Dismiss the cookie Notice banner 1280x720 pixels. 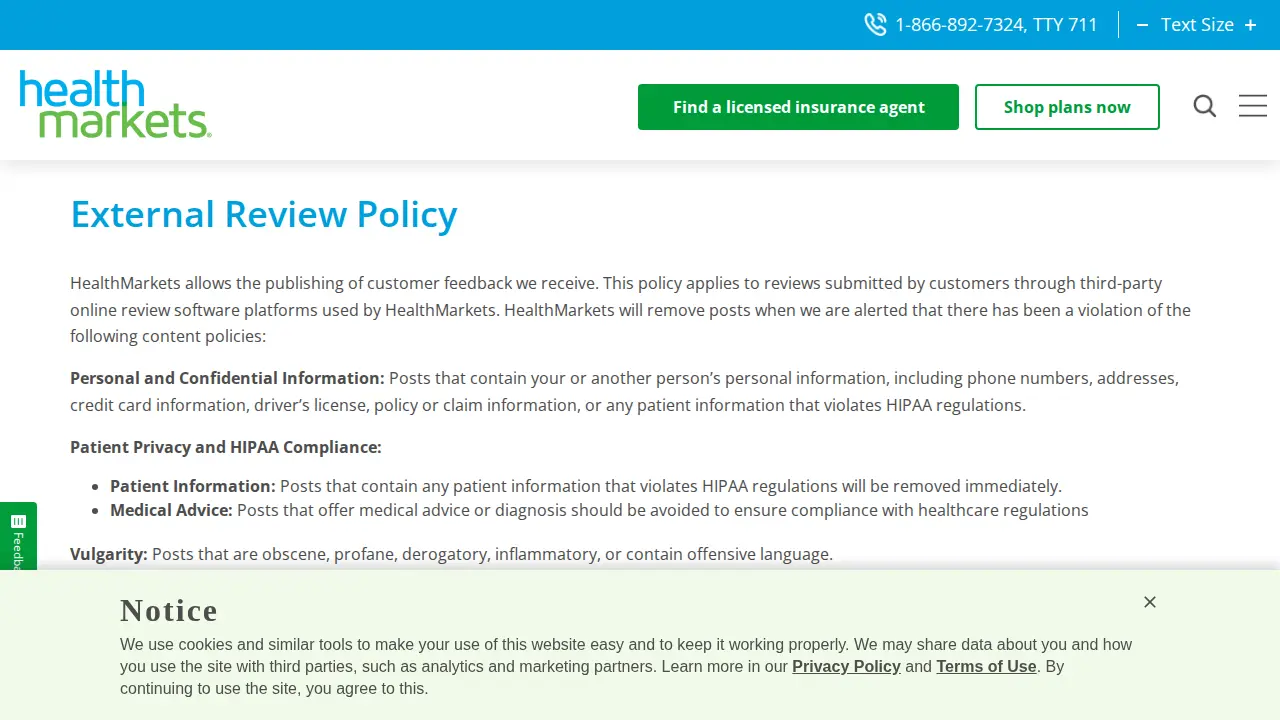pyautogui.click(x=1150, y=602)
